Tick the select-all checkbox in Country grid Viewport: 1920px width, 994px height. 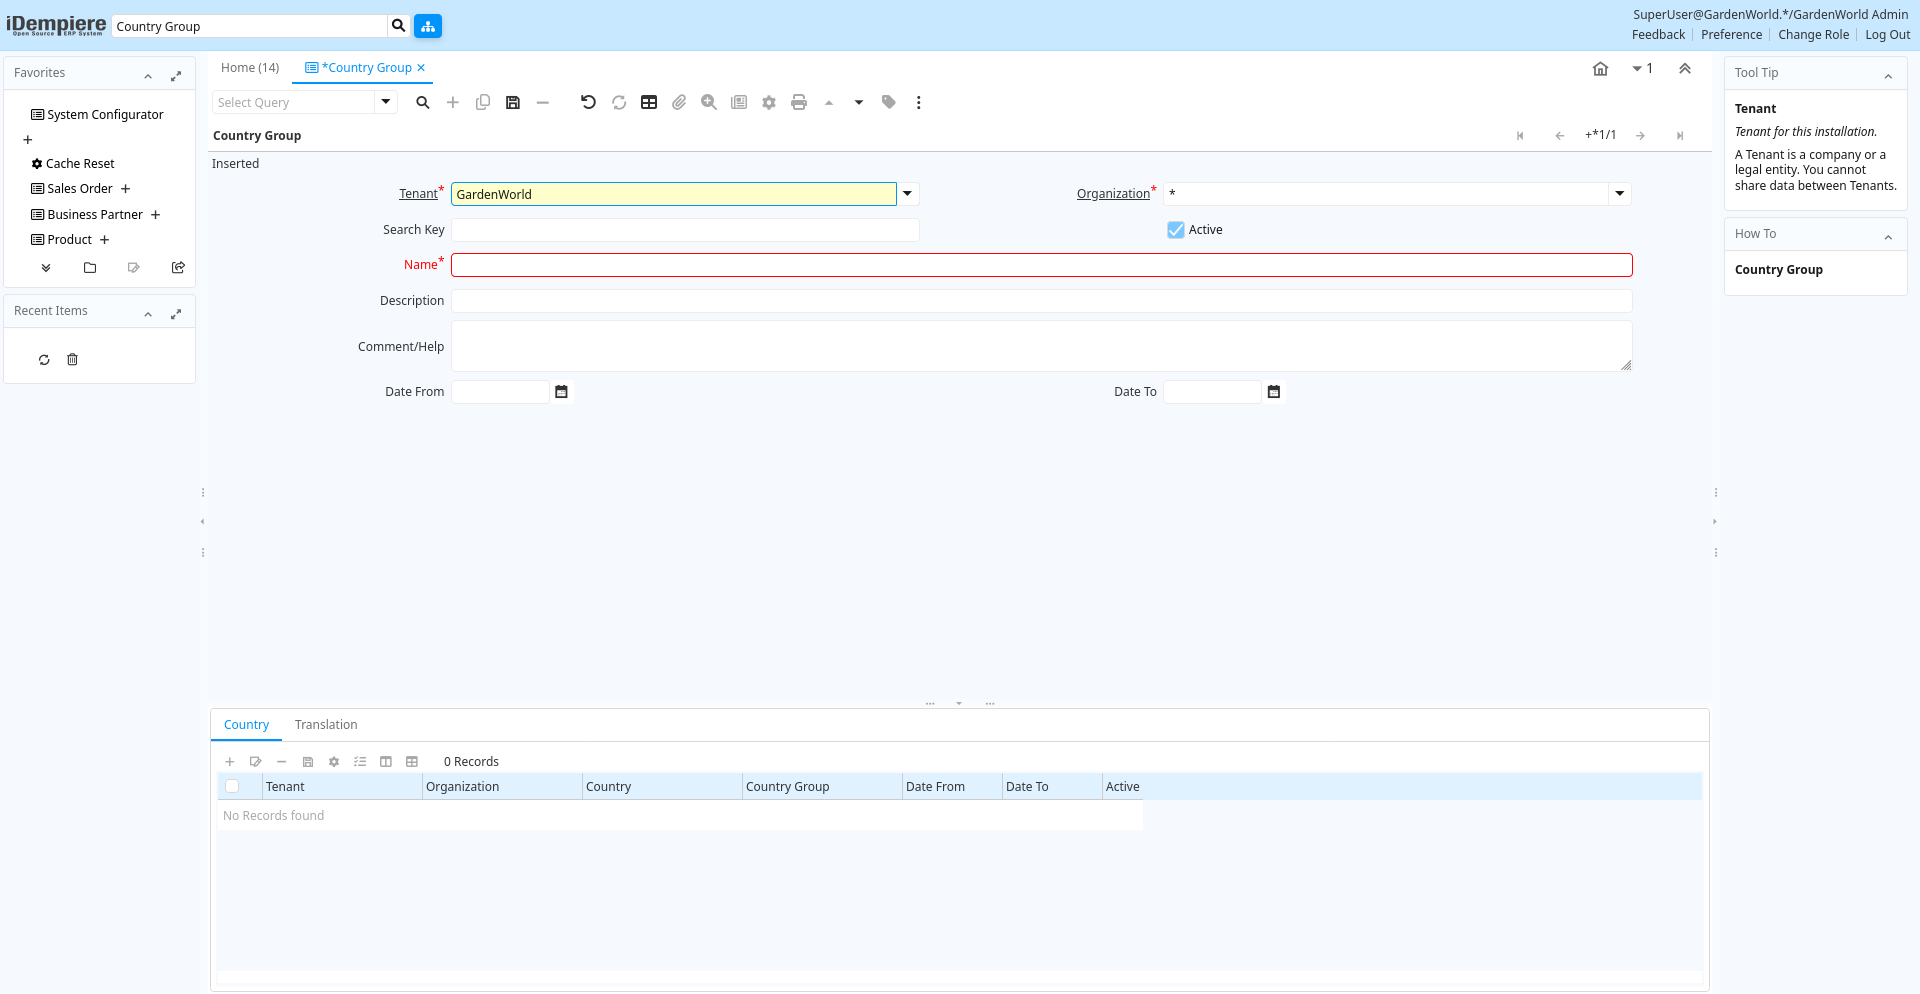[x=232, y=787]
